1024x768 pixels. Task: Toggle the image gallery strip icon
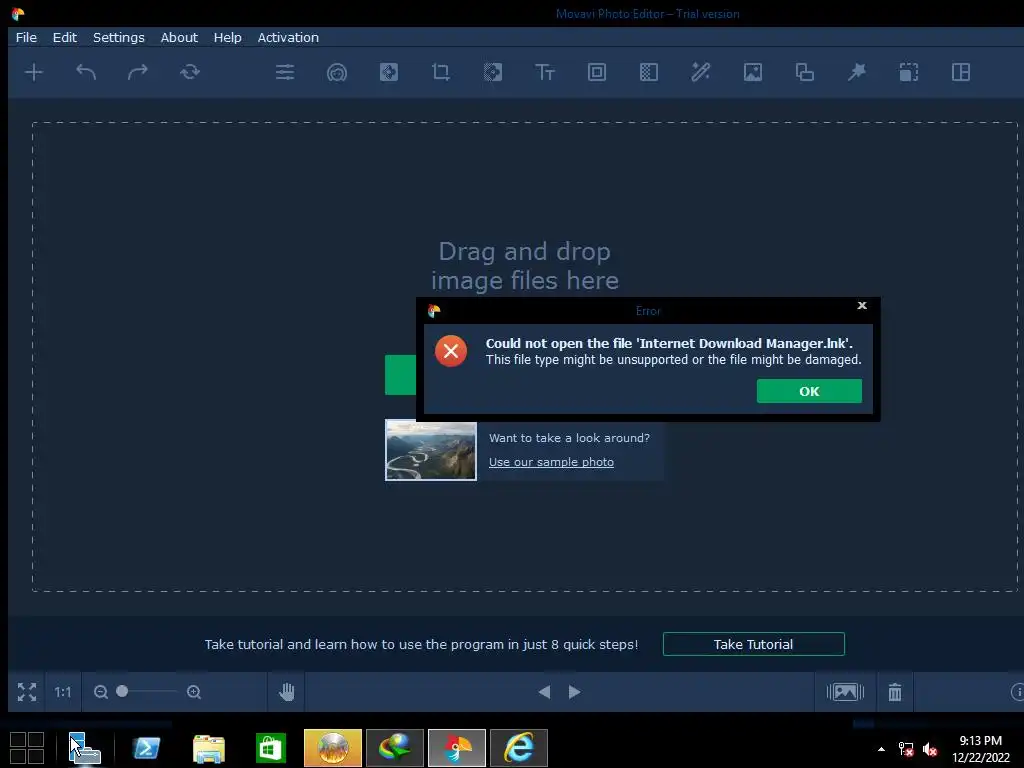click(x=845, y=692)
